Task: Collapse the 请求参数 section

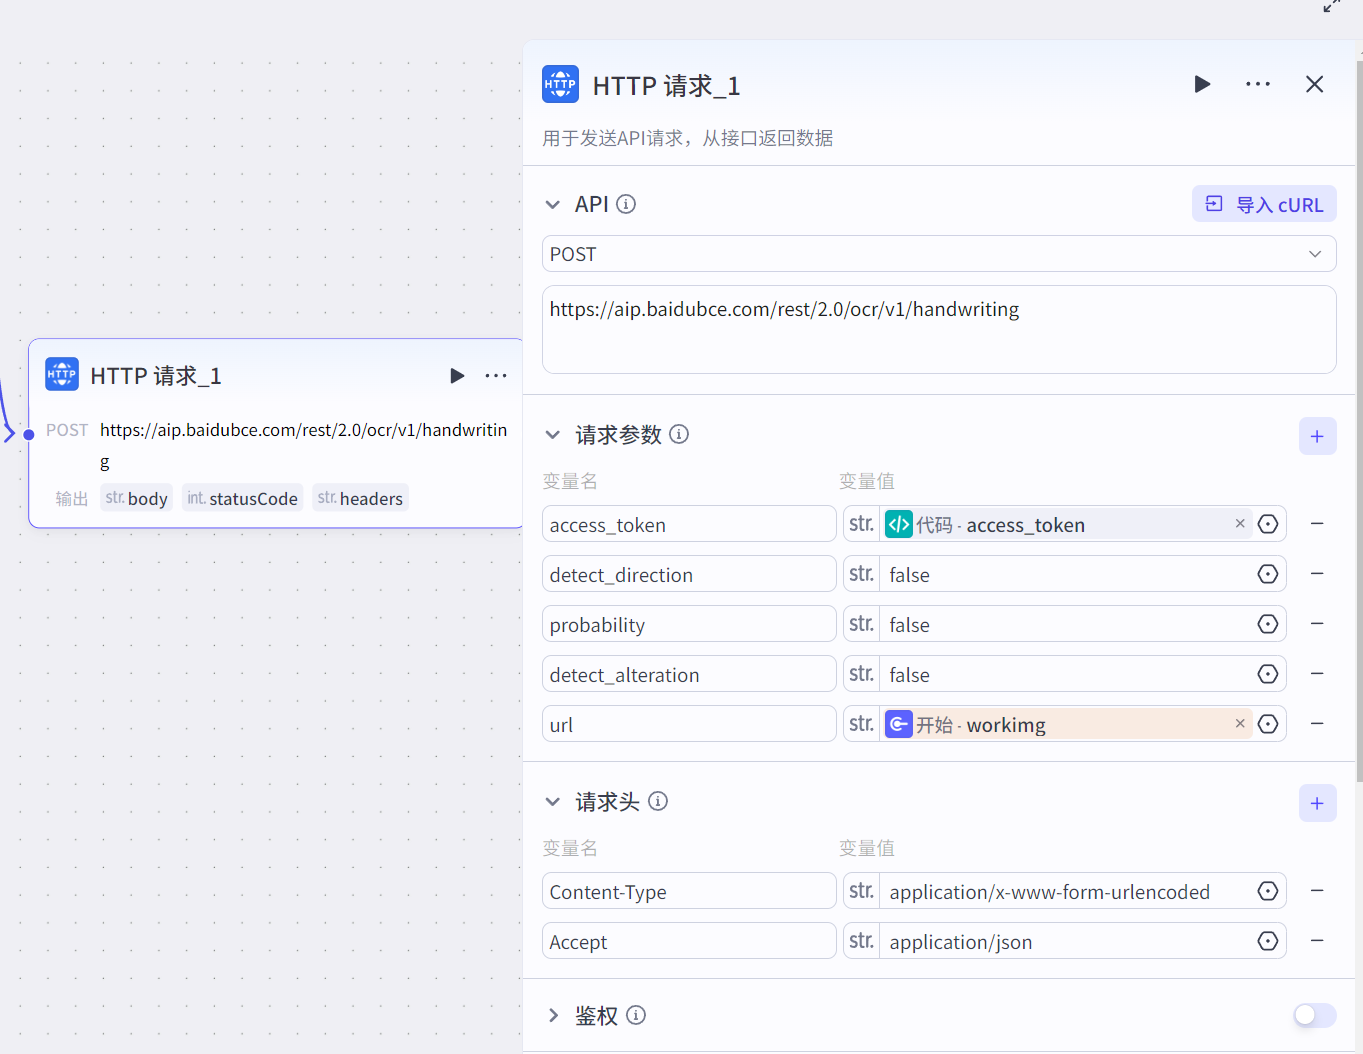Action: (552, 435)
